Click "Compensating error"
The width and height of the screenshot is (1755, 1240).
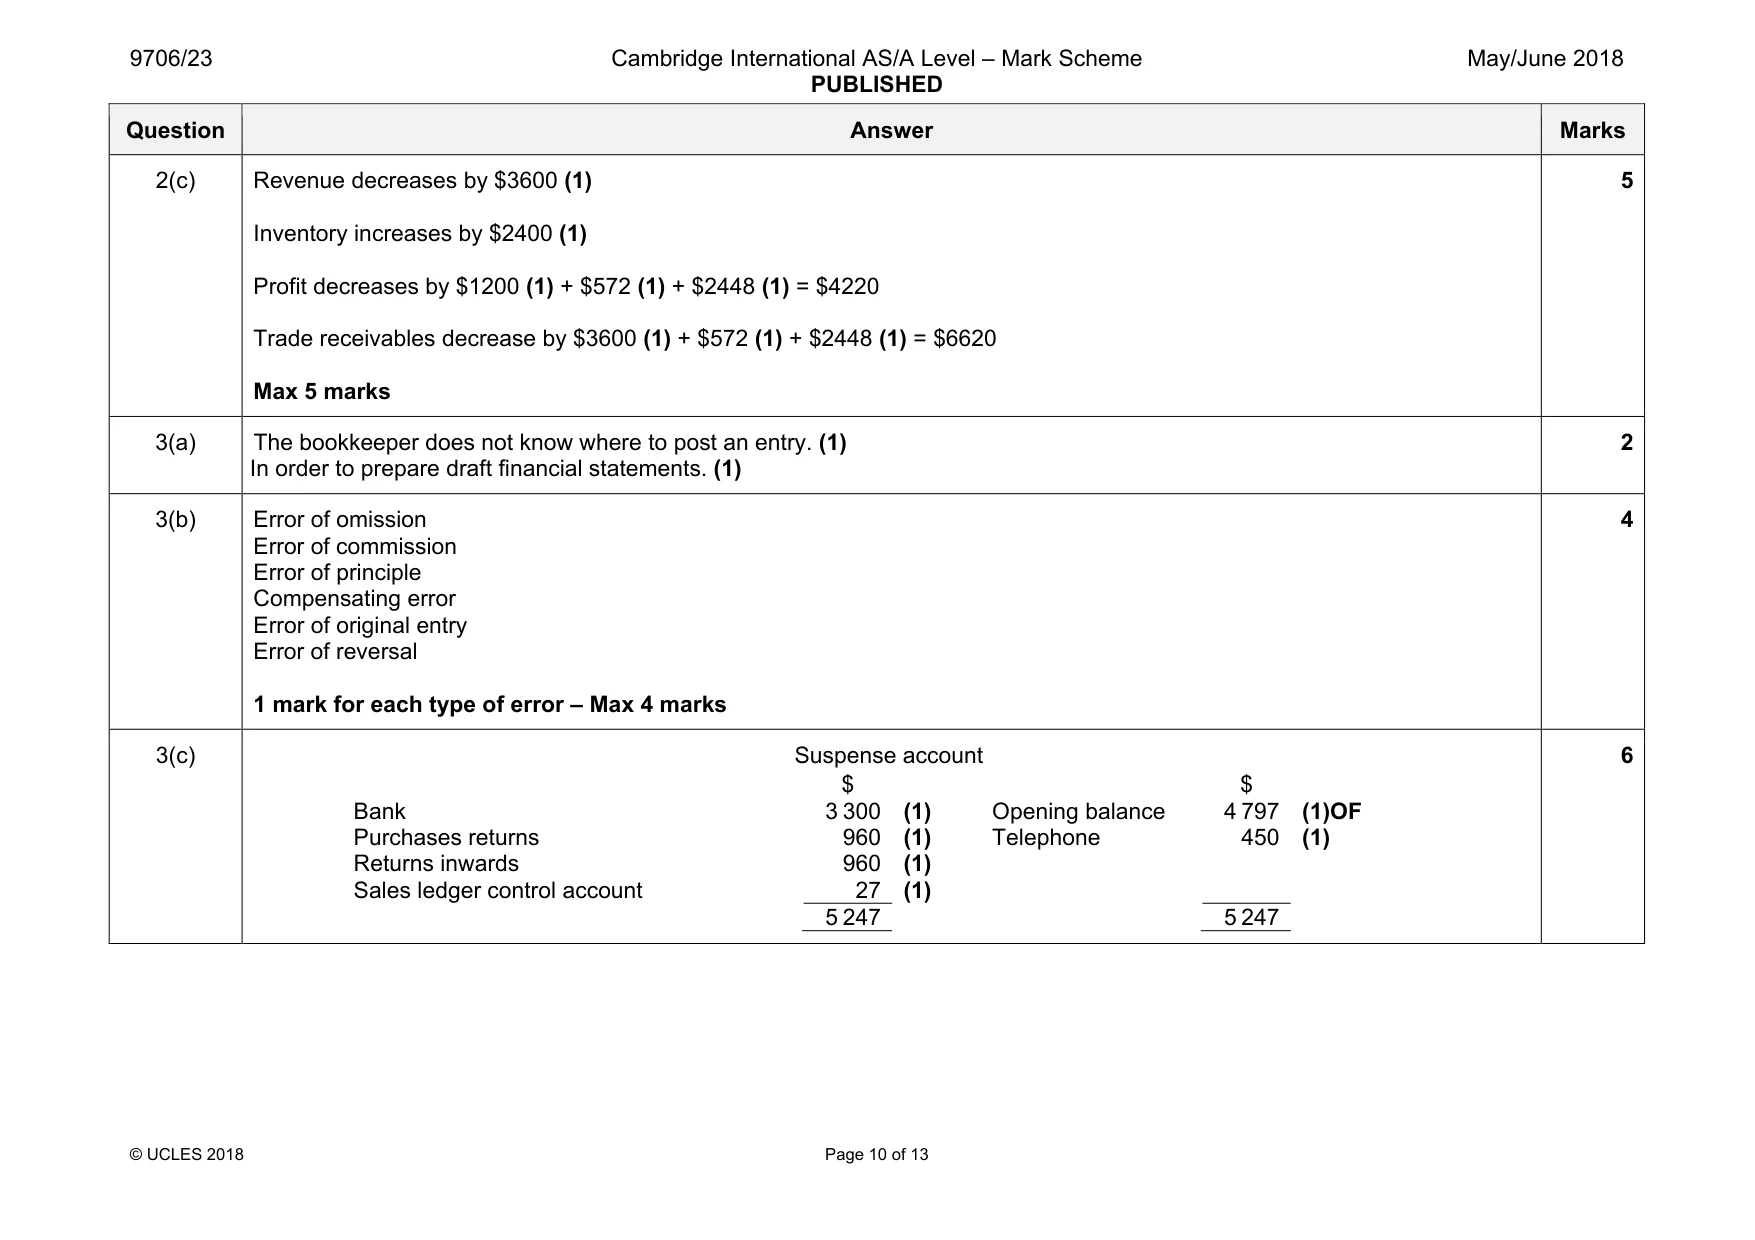tap(354, 599)
